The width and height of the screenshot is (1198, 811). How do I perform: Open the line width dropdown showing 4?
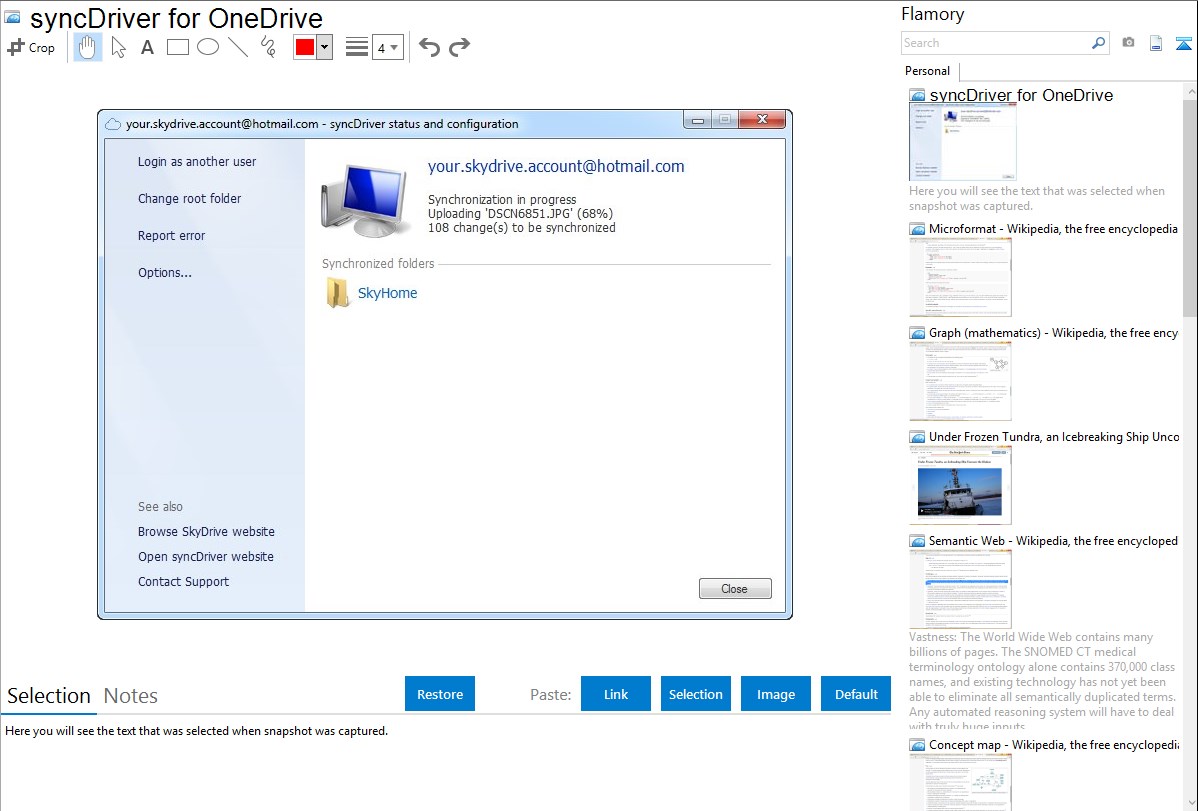point(388,47)
